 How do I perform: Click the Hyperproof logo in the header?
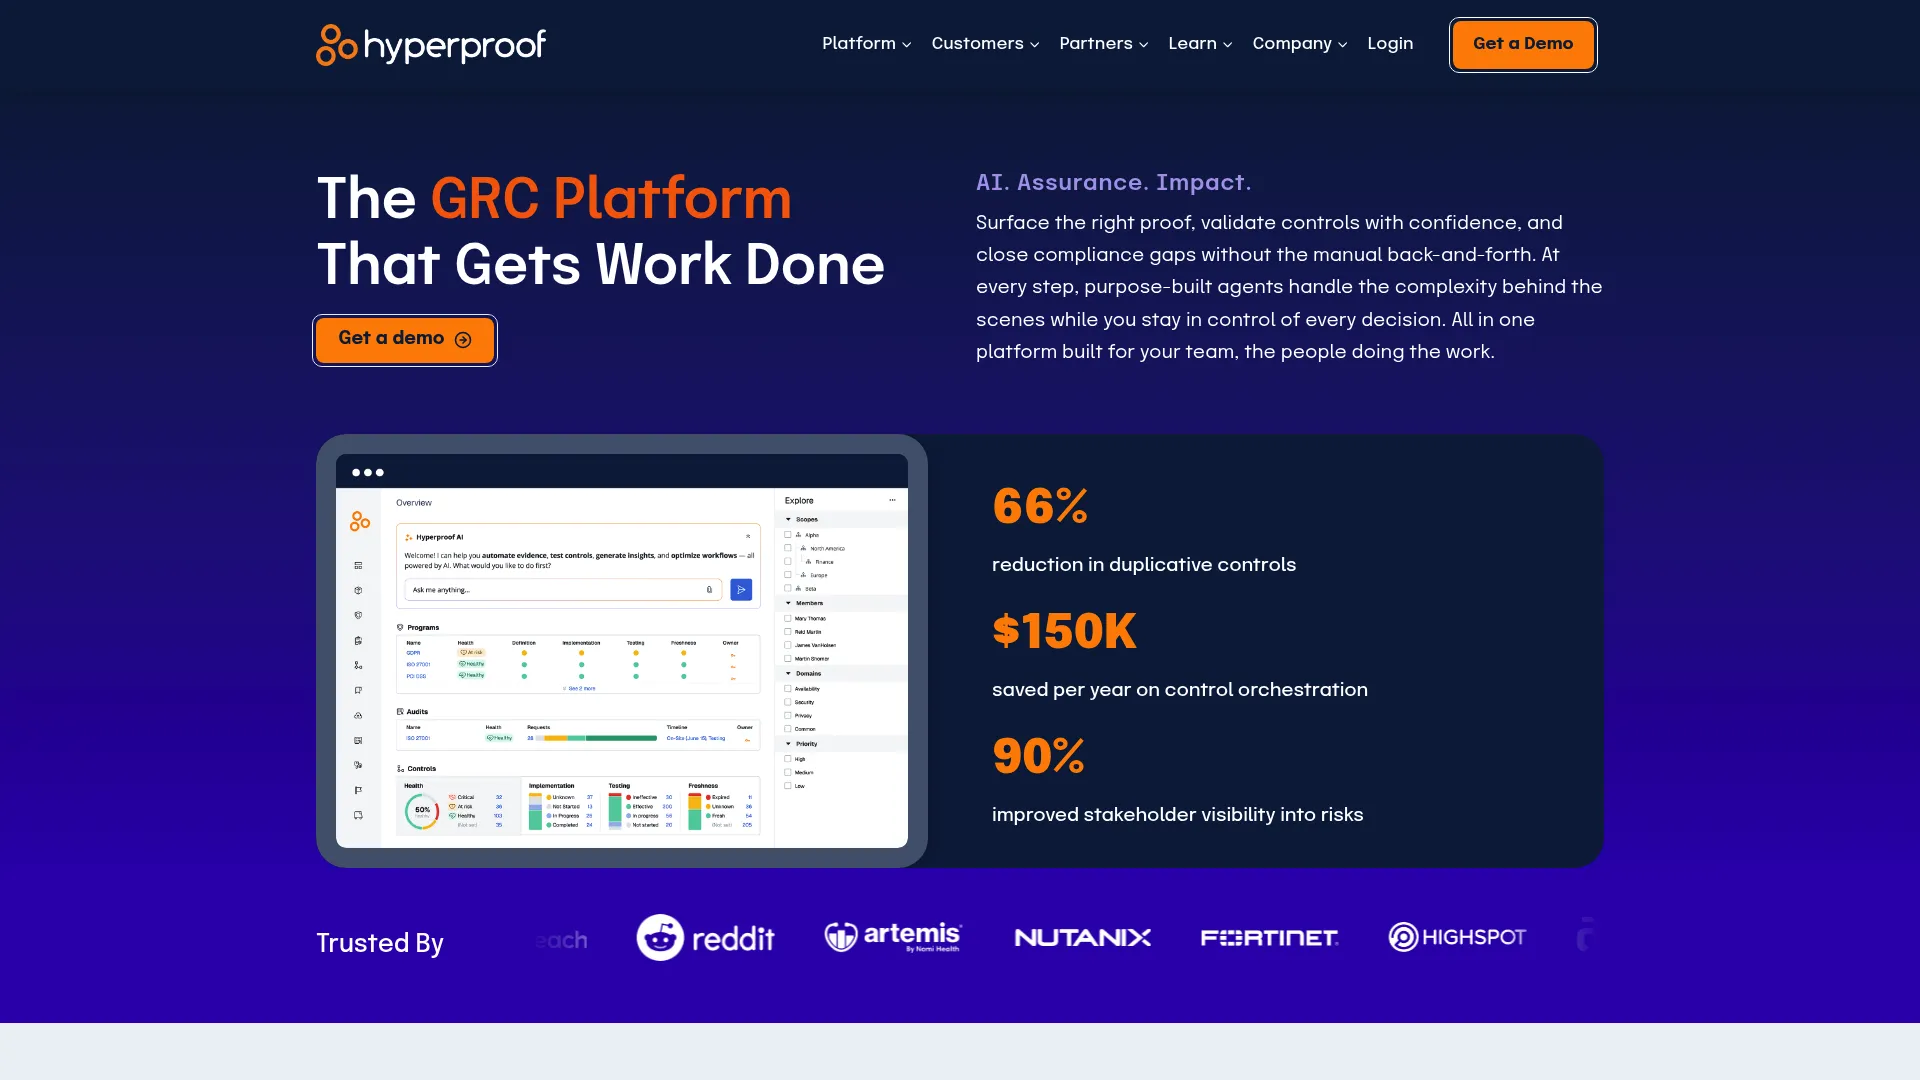point(431,45)
